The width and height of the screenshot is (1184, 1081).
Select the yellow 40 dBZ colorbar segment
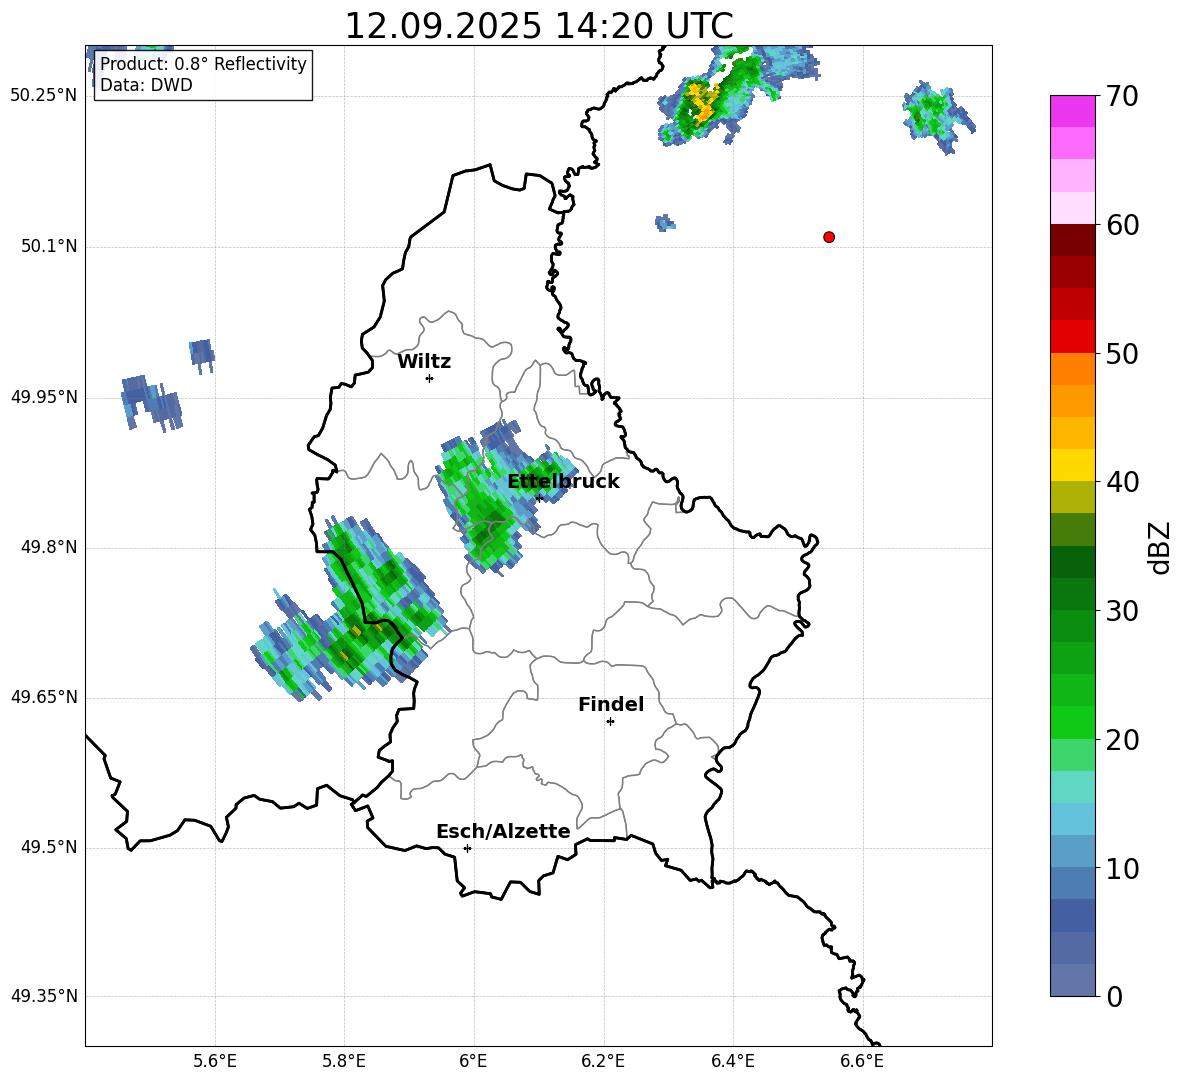pos(1073,465)
